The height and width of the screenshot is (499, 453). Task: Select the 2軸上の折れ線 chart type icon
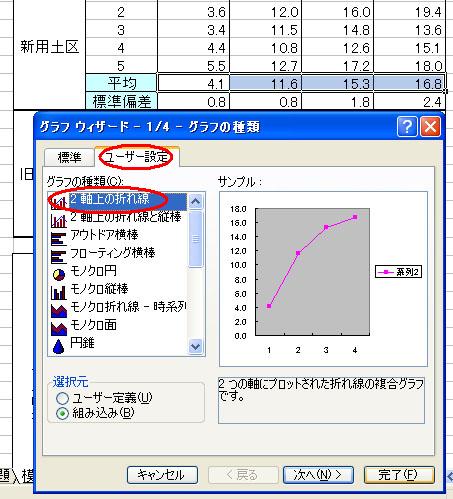click(59, 201)
